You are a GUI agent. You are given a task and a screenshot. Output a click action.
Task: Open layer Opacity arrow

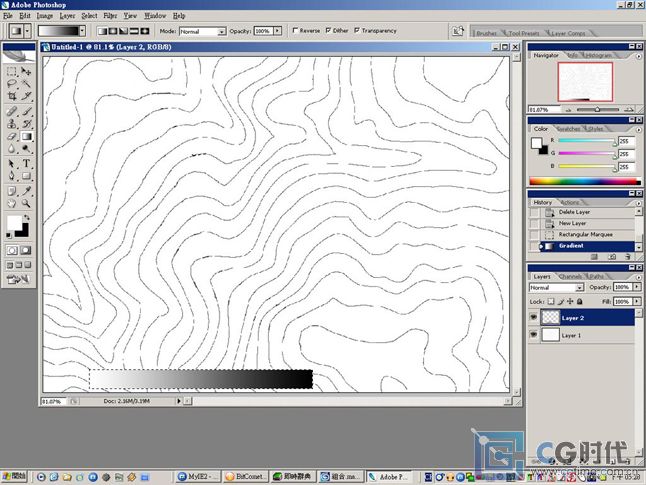click(x=637, y=287)
